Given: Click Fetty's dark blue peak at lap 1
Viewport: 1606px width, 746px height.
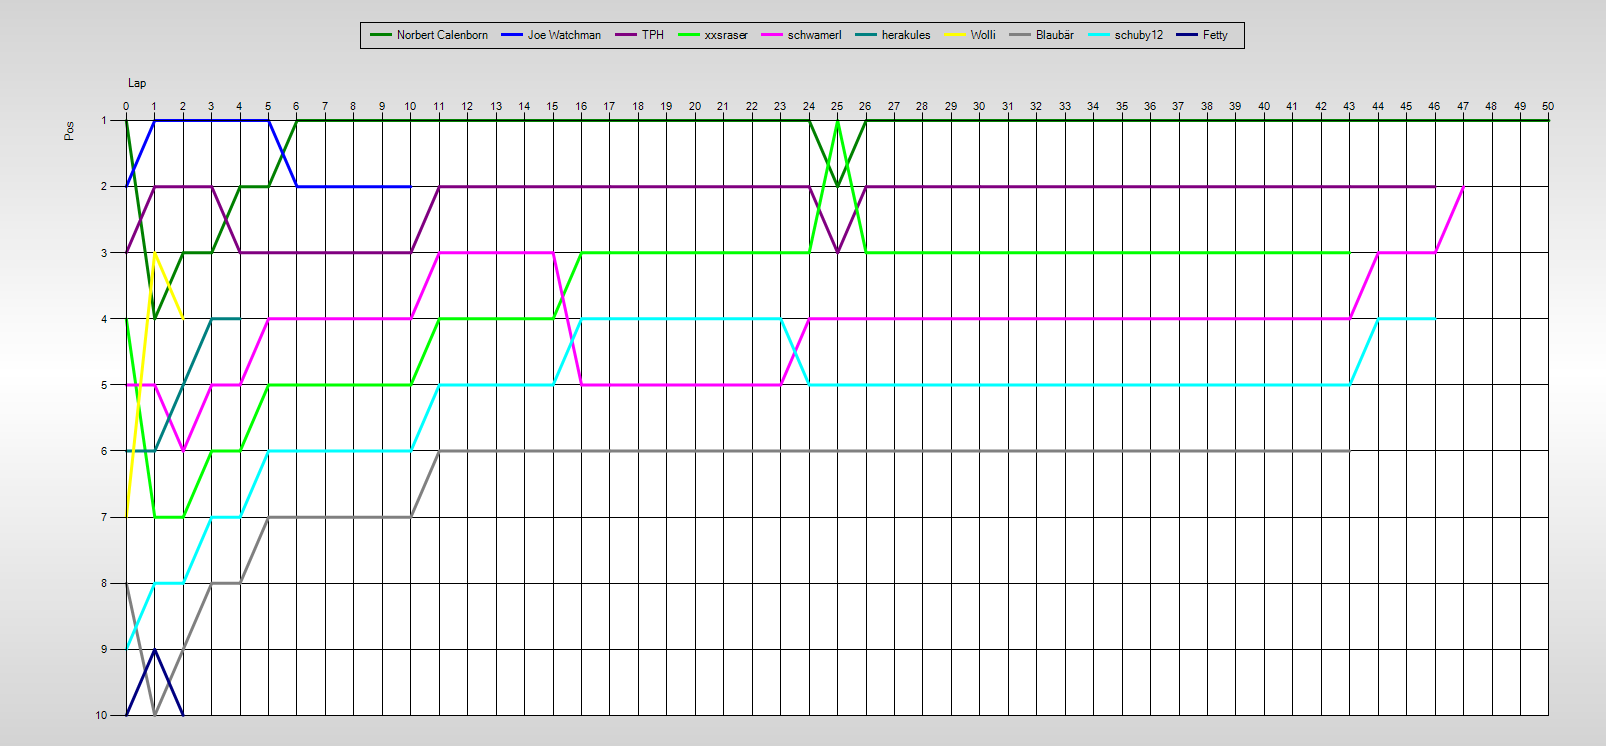Looking at the screenshot, I should (x=155, y=650).
